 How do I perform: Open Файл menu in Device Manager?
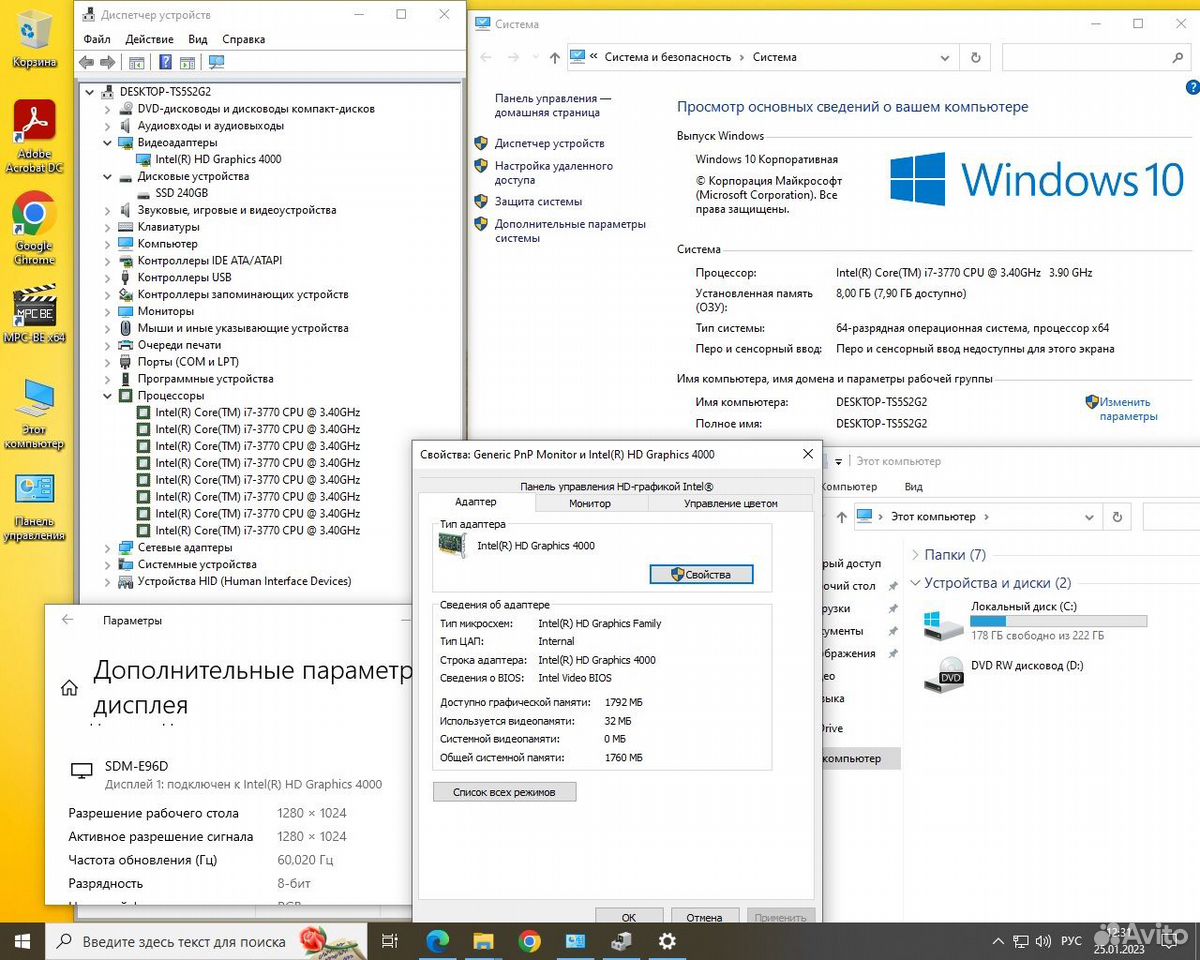(97, 39)
